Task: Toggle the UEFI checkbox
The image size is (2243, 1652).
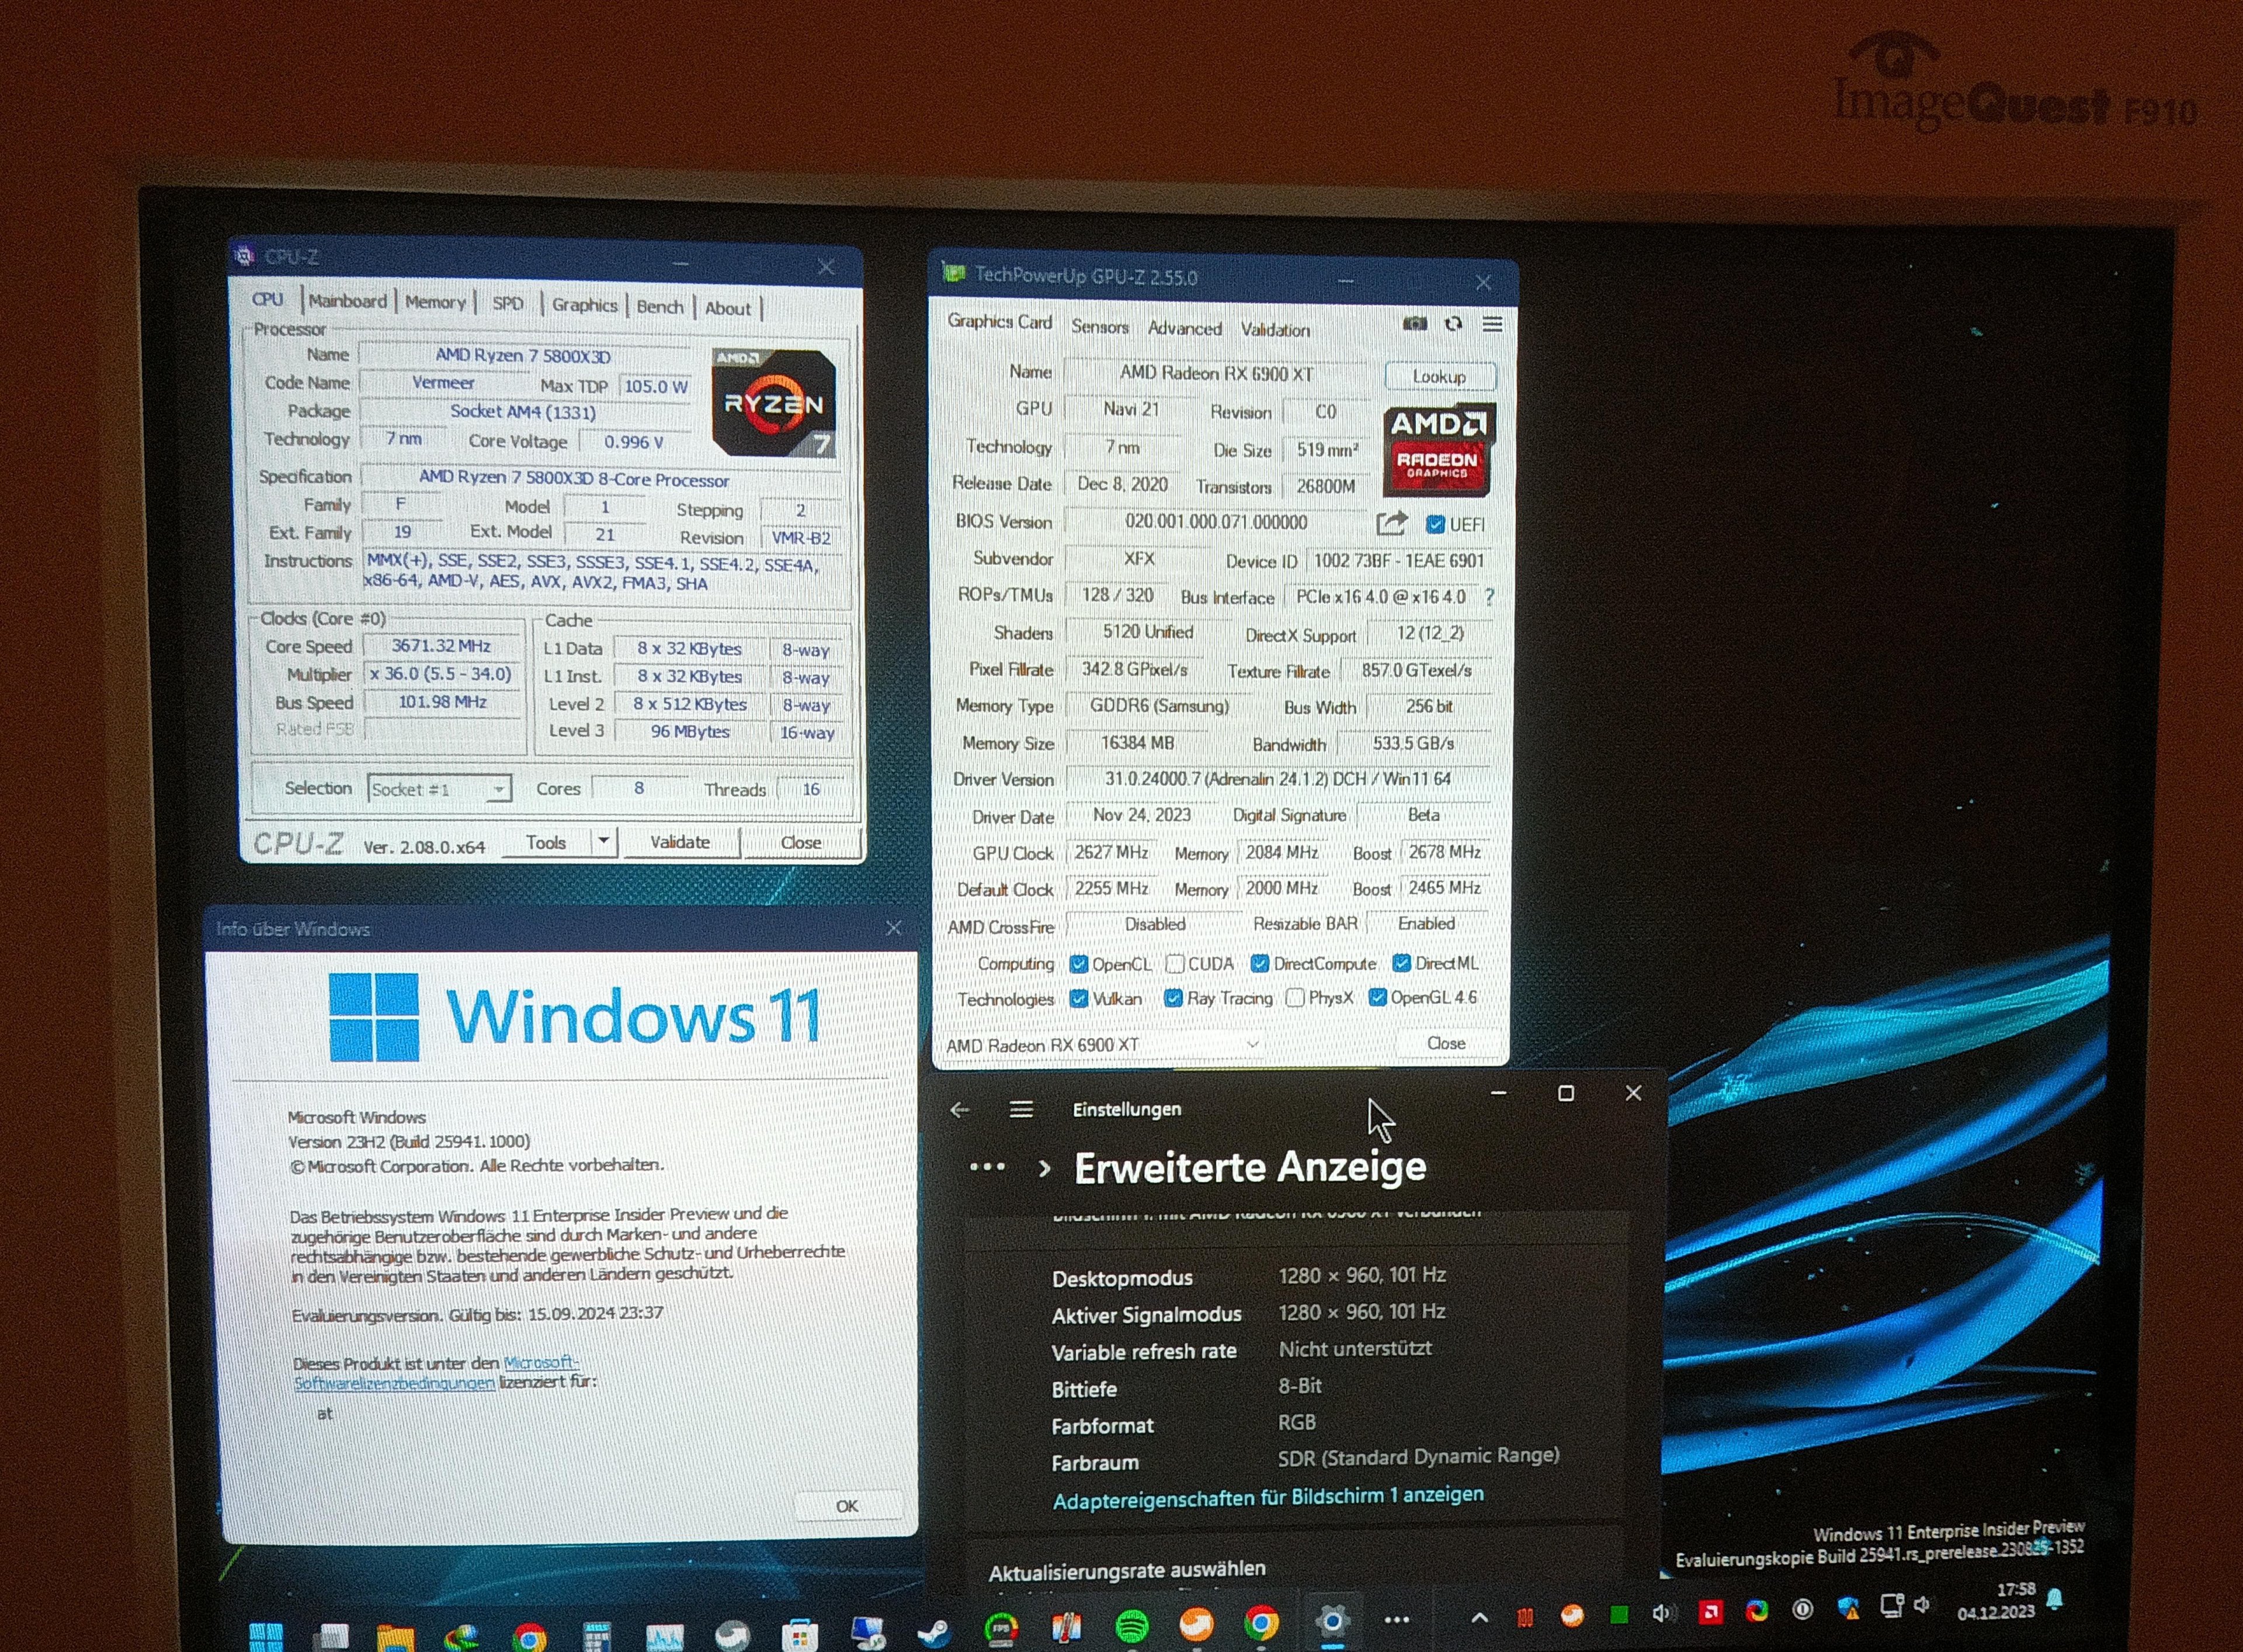Action: [x=1435, y=524]
